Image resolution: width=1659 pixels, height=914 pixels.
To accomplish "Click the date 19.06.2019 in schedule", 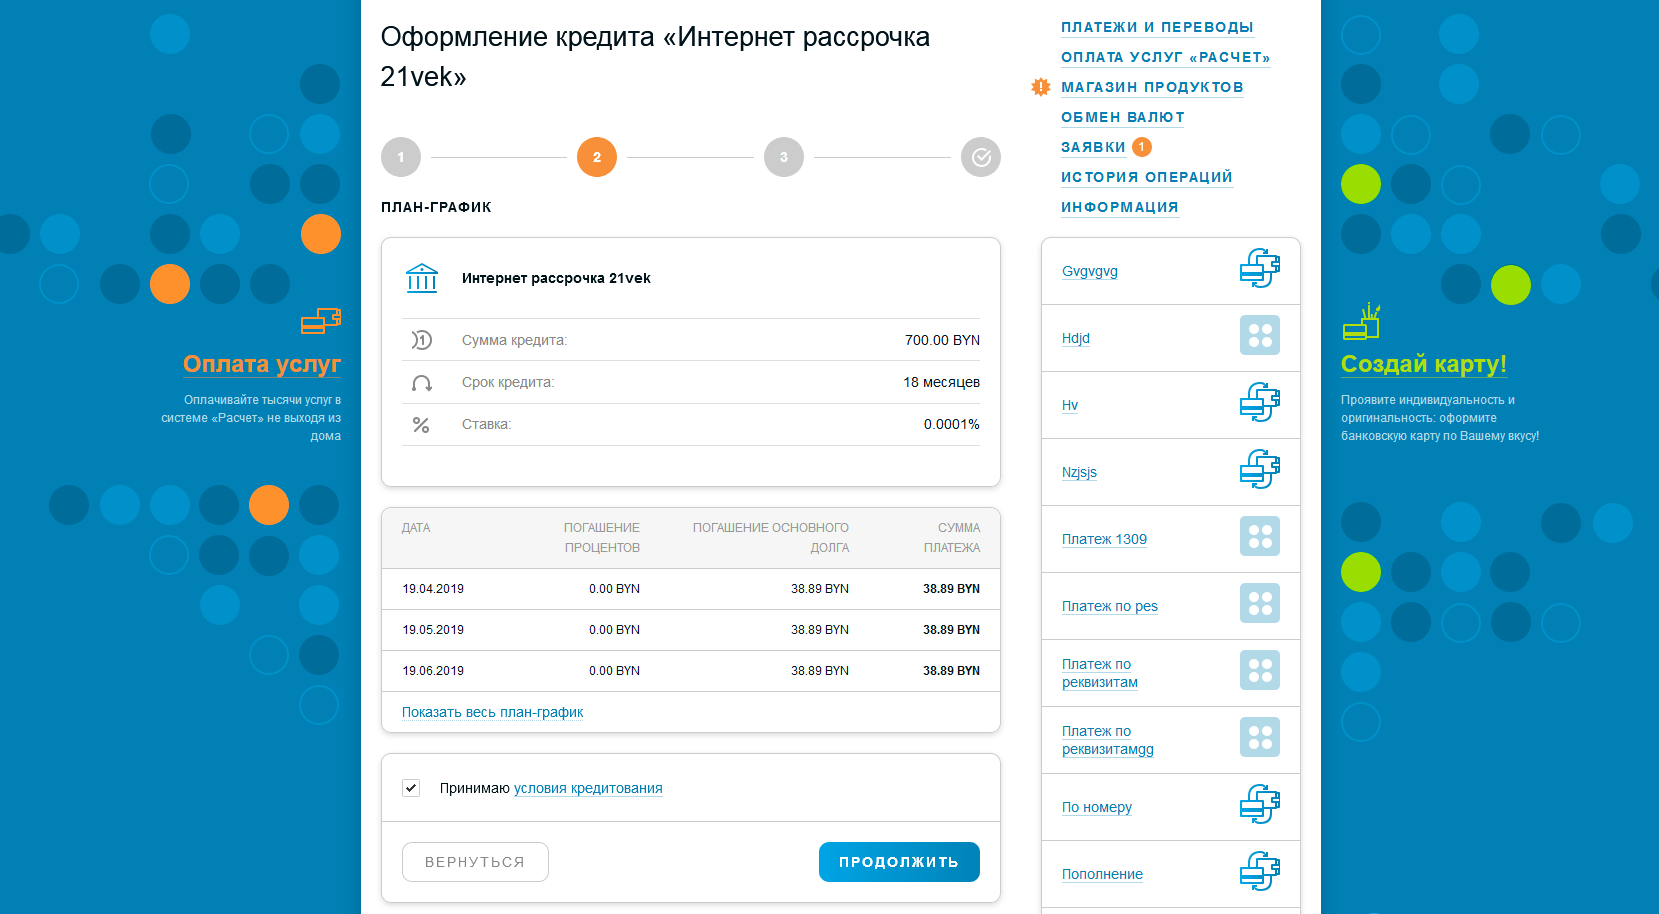I will click(433, 671).
